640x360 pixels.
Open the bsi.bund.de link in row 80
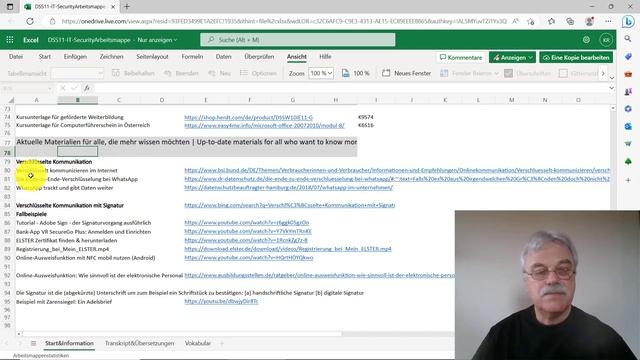click(x=397, y=170)
